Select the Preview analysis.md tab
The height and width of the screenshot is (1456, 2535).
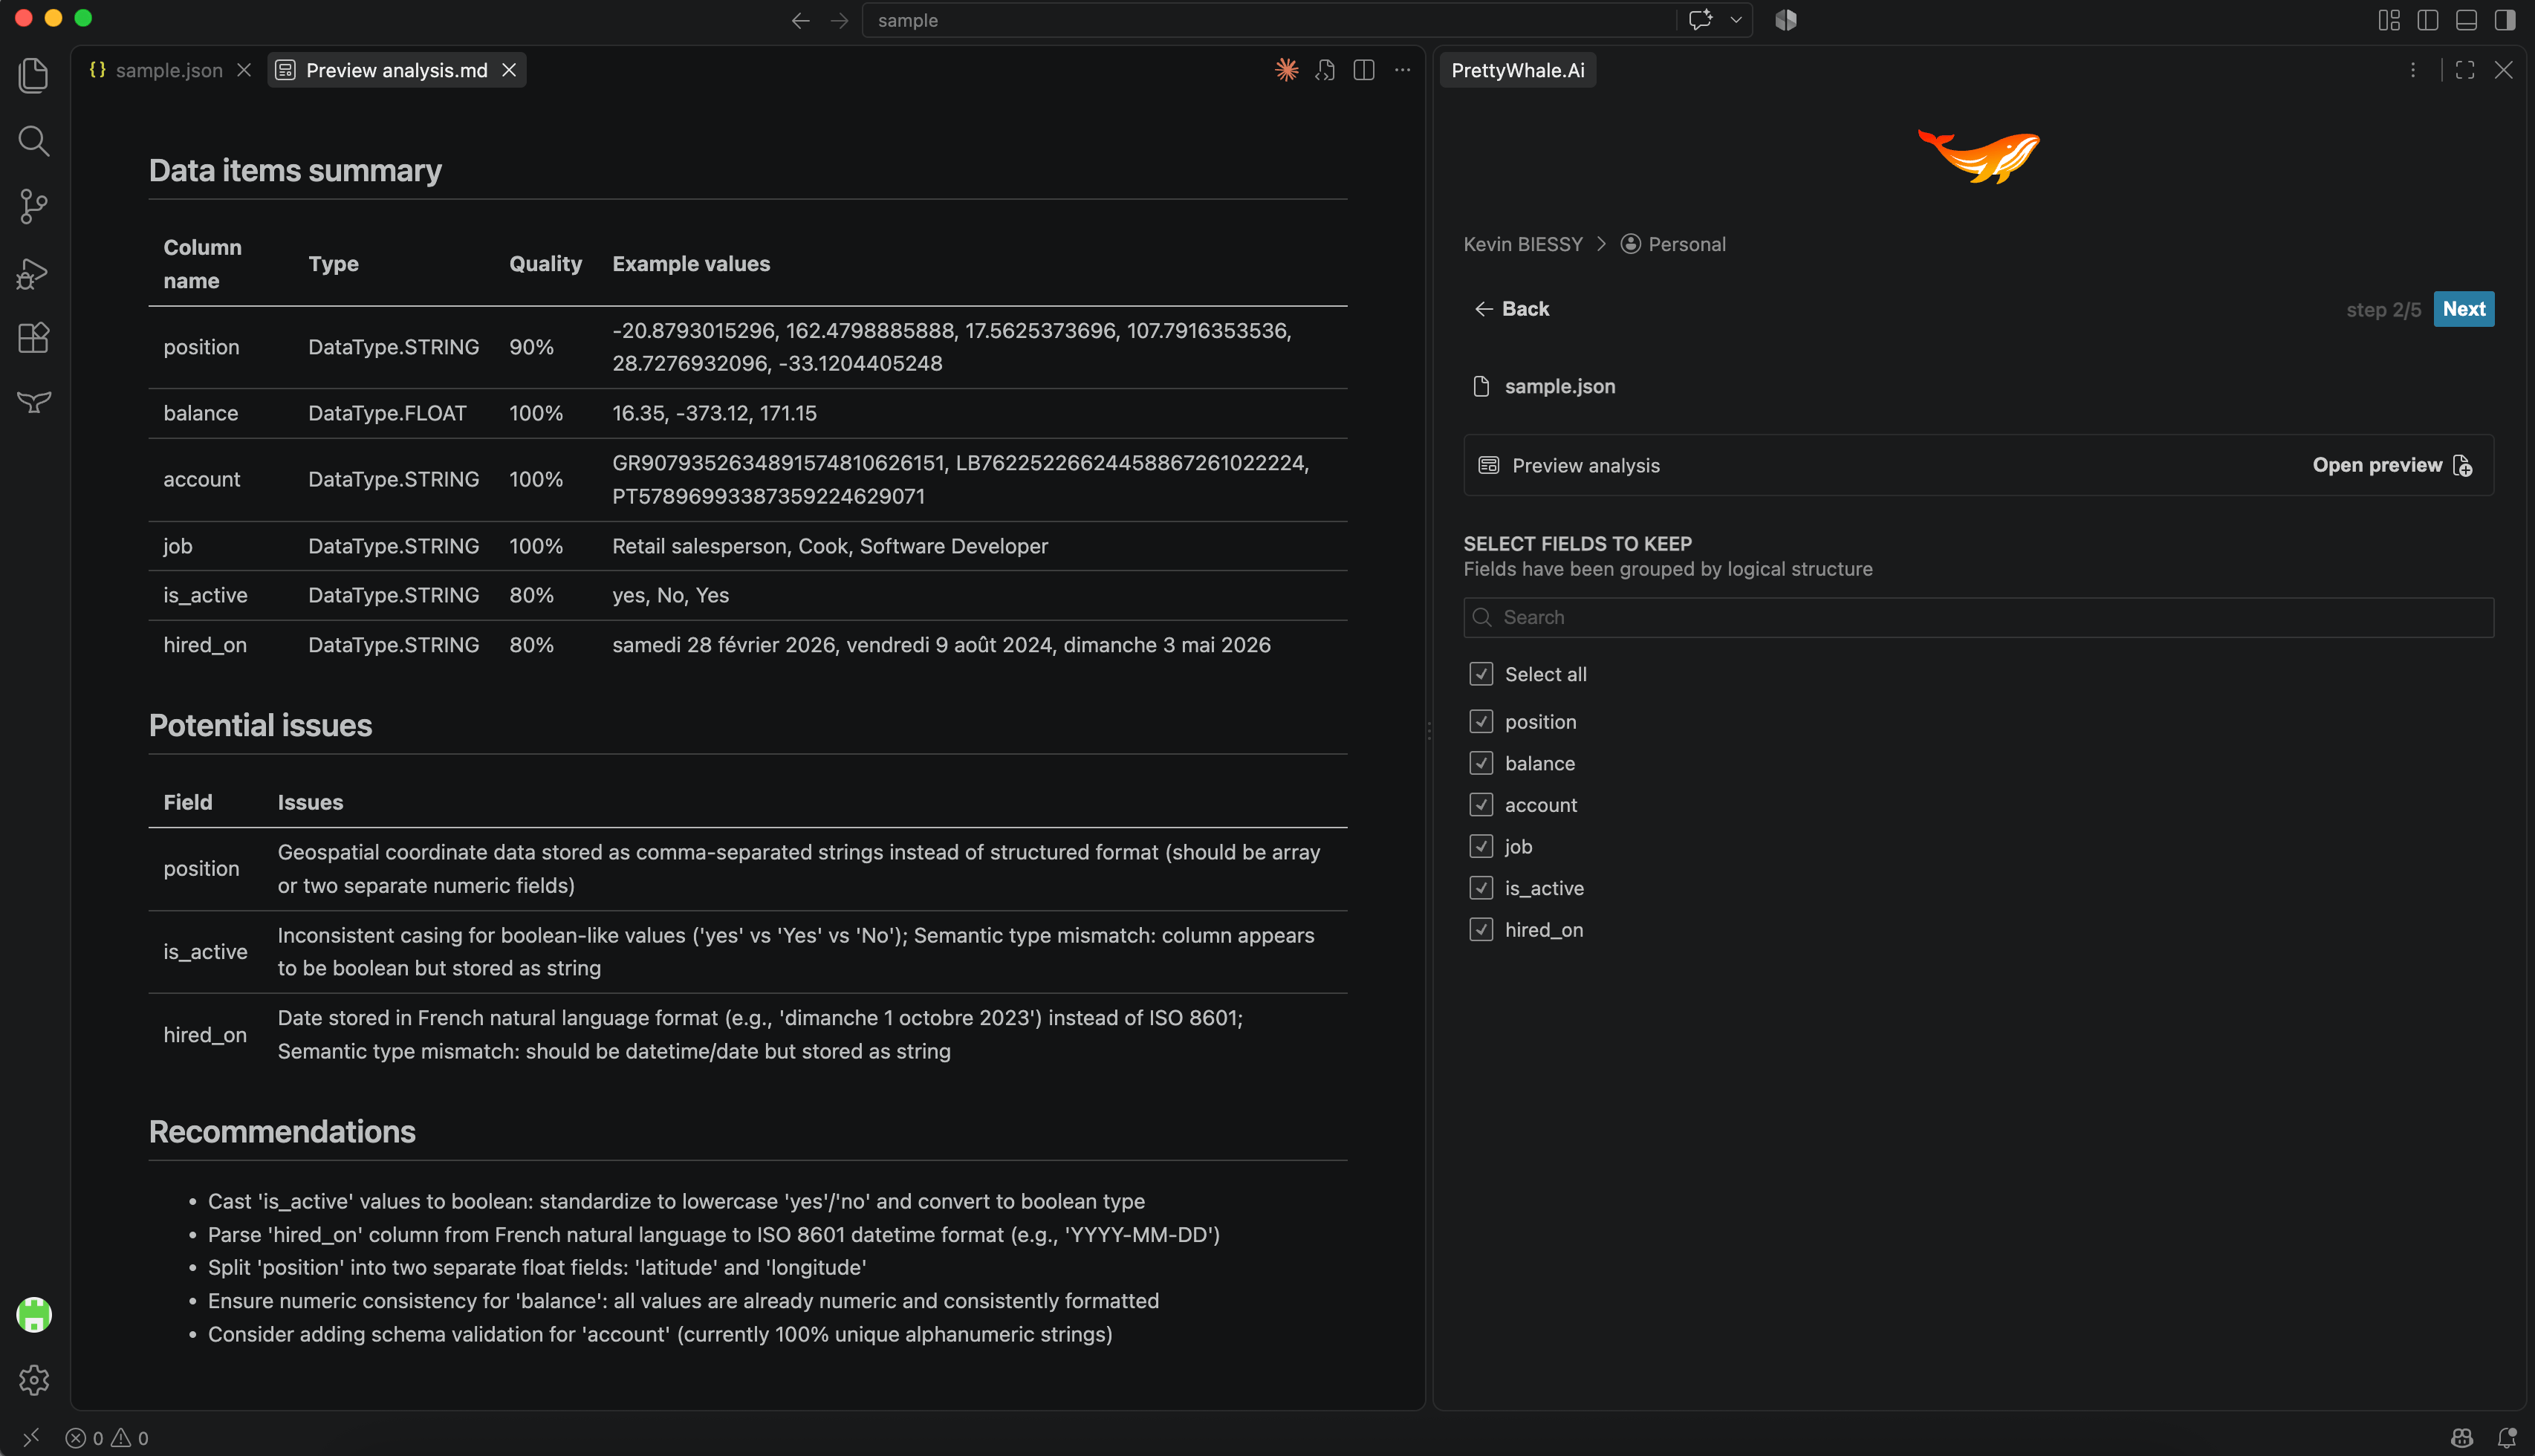pyautogui.click(x=396, y=70)
